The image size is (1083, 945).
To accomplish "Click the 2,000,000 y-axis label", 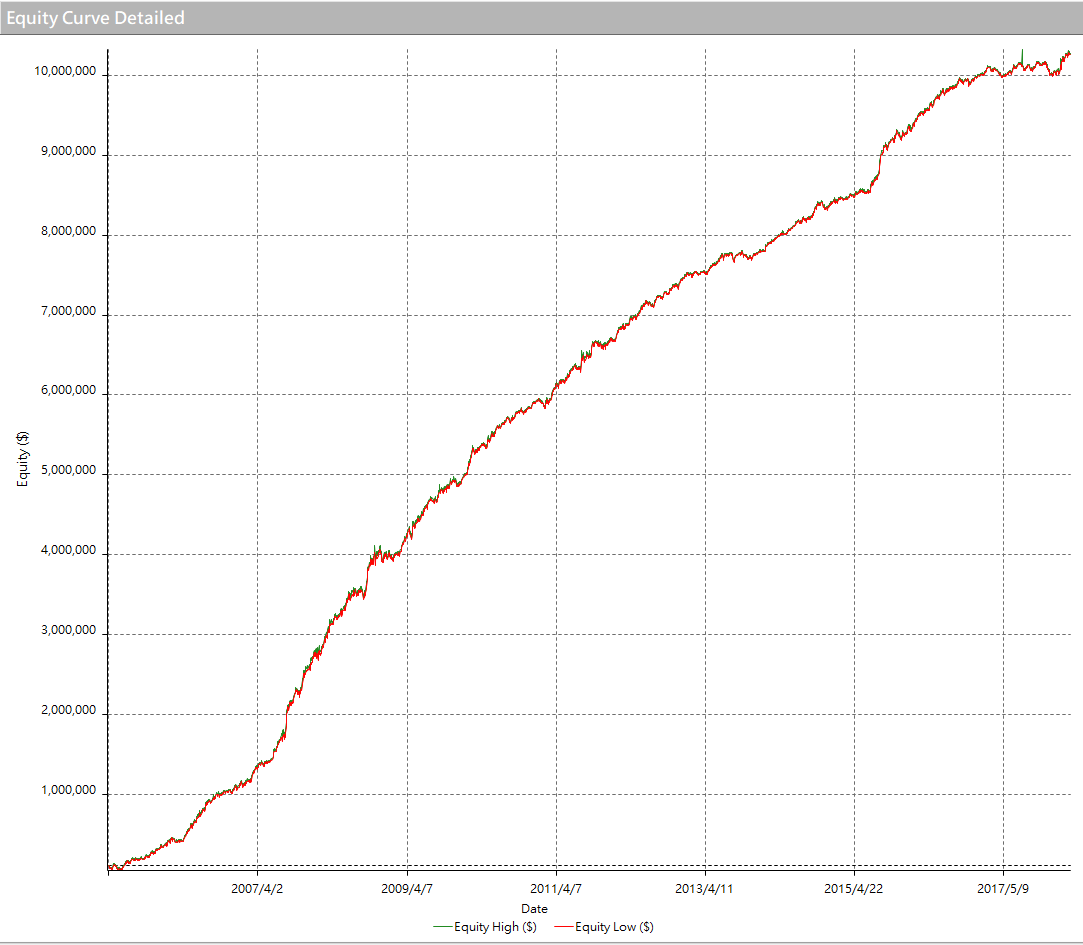I will (68, 710).
